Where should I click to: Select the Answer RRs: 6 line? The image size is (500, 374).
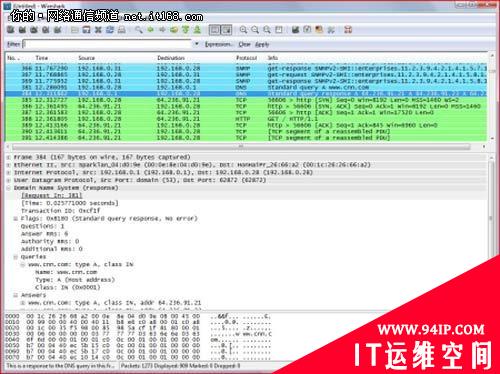[x=44, y=234]
